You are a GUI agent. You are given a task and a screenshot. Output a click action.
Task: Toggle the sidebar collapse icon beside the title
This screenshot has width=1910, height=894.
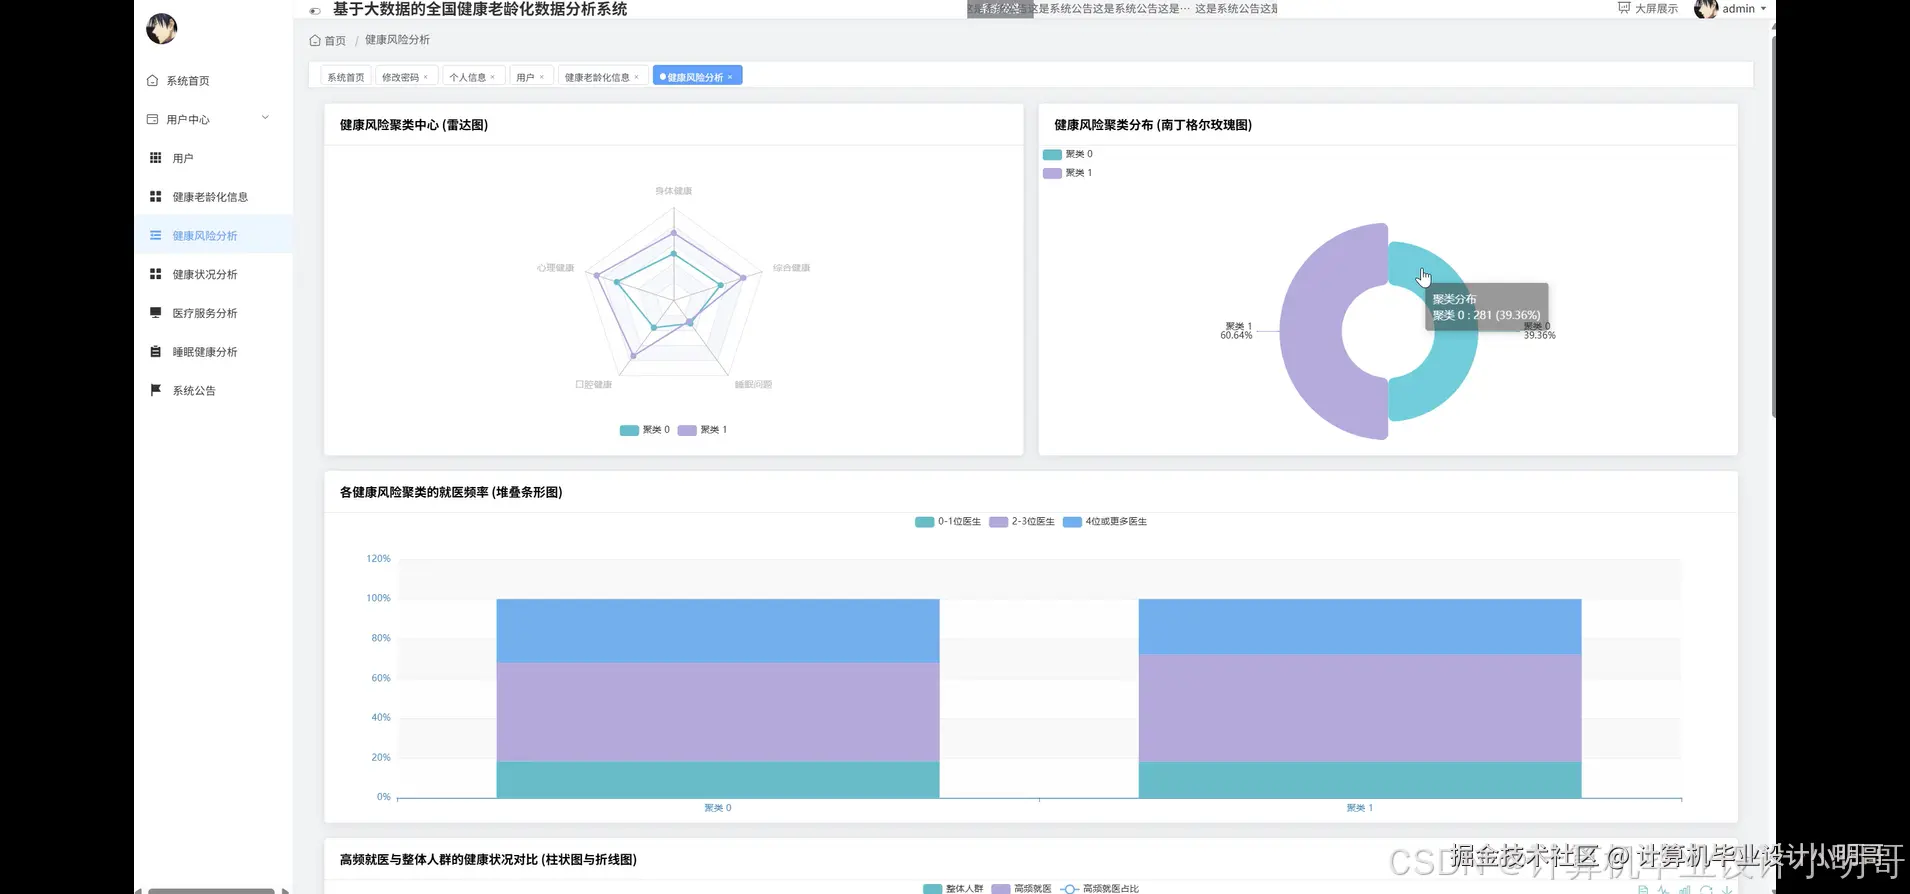(x=315, y=11)
